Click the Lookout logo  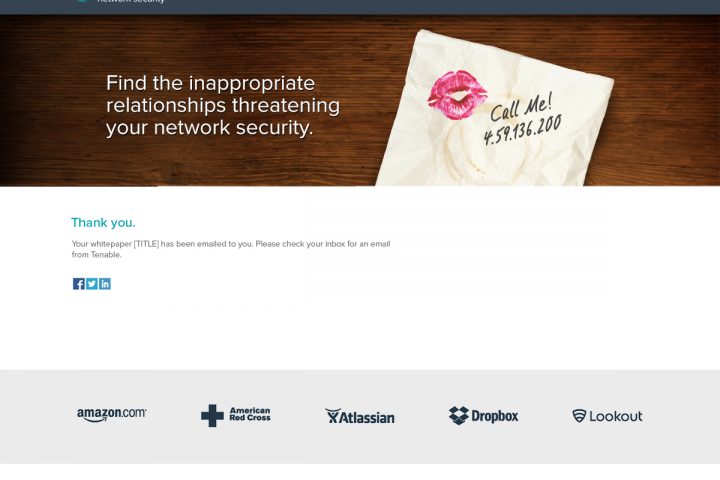pyautogui.click(x=607, y=416)
